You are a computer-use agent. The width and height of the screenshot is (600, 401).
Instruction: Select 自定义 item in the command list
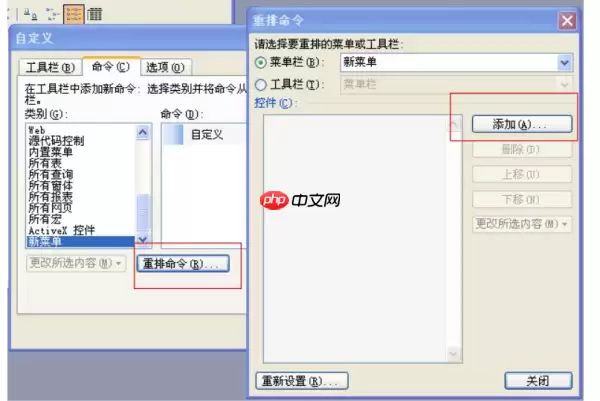[x=205, y=135]
